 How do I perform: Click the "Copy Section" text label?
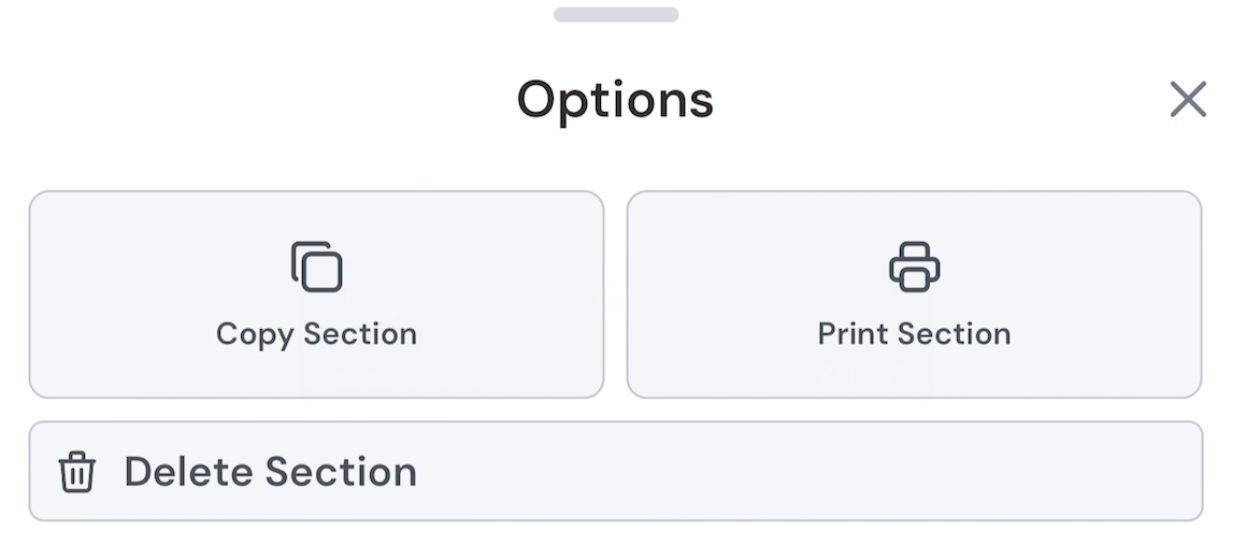pyautogui.click(x=317, y=334)
